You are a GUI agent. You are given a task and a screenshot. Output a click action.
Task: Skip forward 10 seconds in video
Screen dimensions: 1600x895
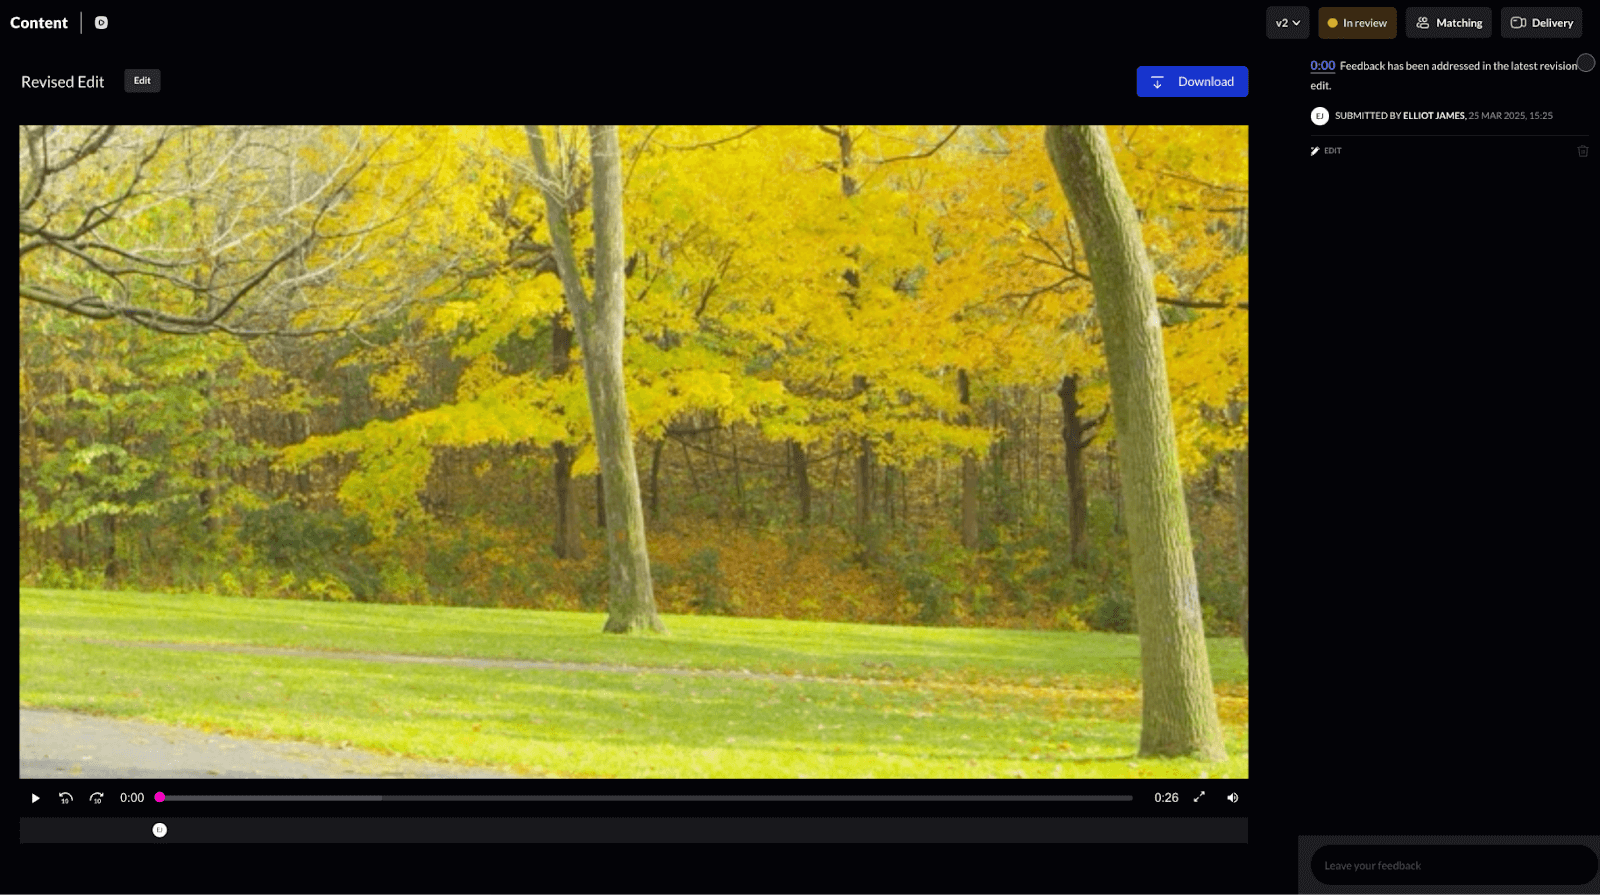97,798
